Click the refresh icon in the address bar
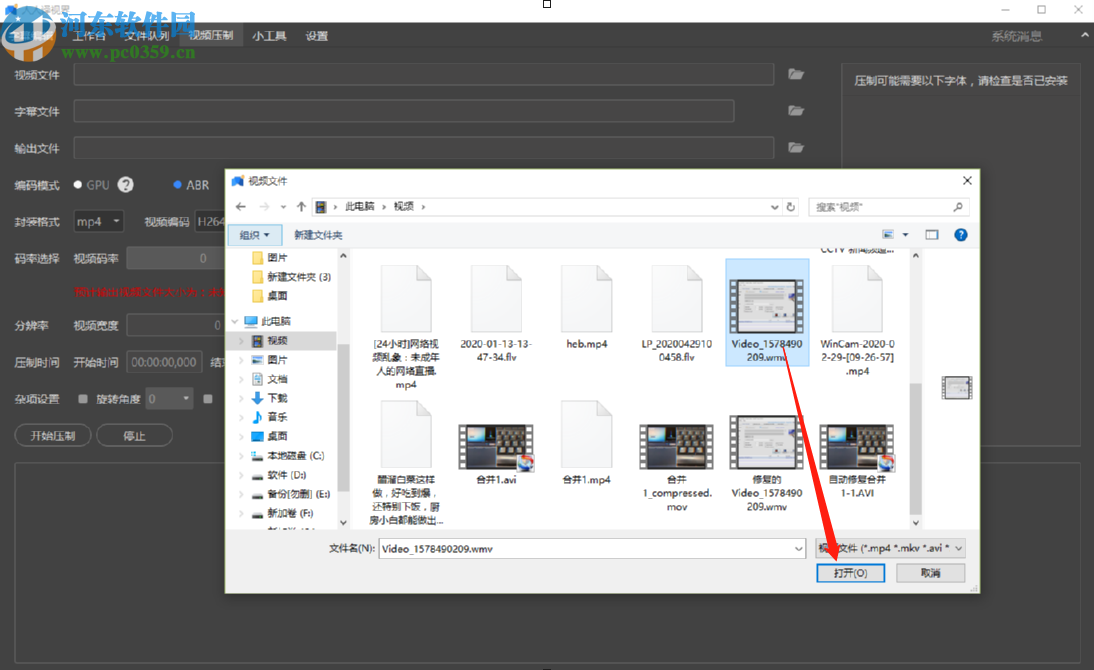 pos(790,207)
